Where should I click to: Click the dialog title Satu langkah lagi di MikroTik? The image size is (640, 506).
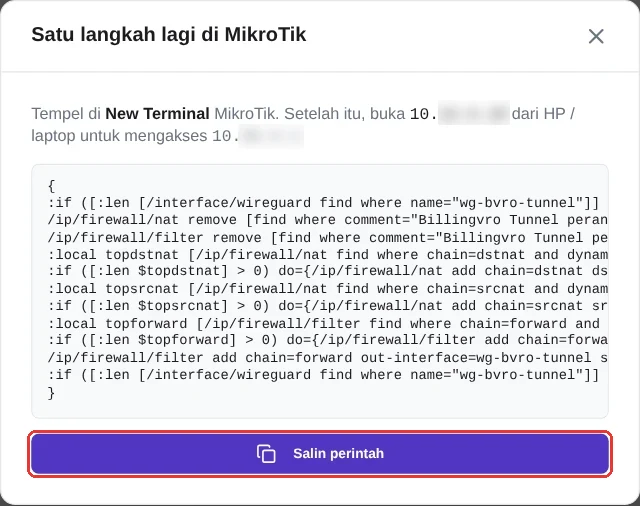[x=169, y=34]
